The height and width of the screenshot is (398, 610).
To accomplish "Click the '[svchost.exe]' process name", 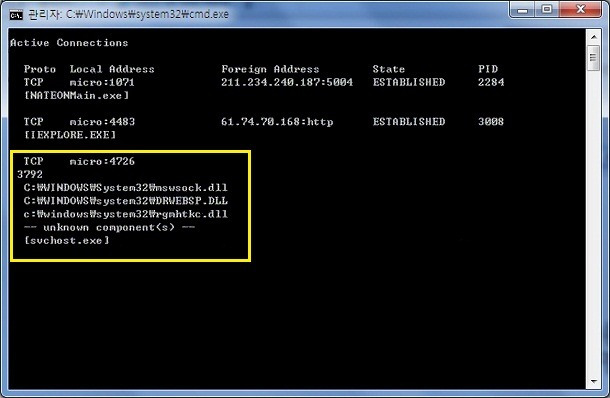I will [x=67, y=240].
